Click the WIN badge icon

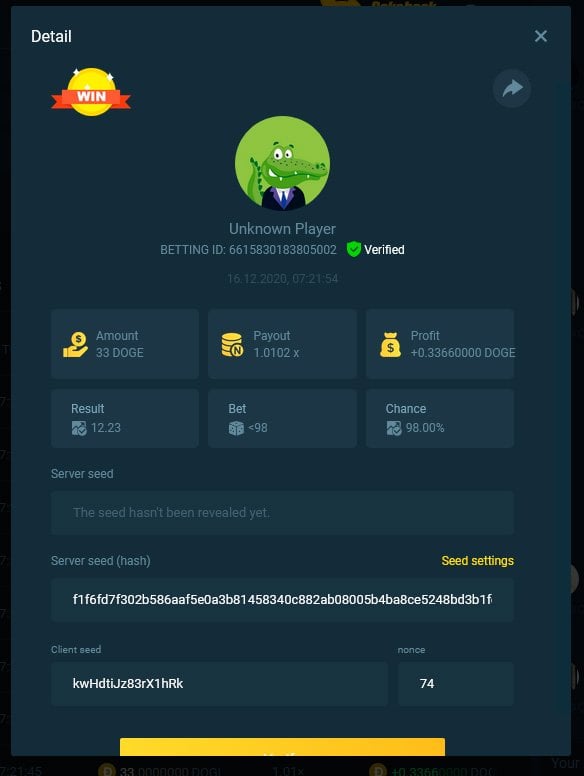click(x=91, y=92)
